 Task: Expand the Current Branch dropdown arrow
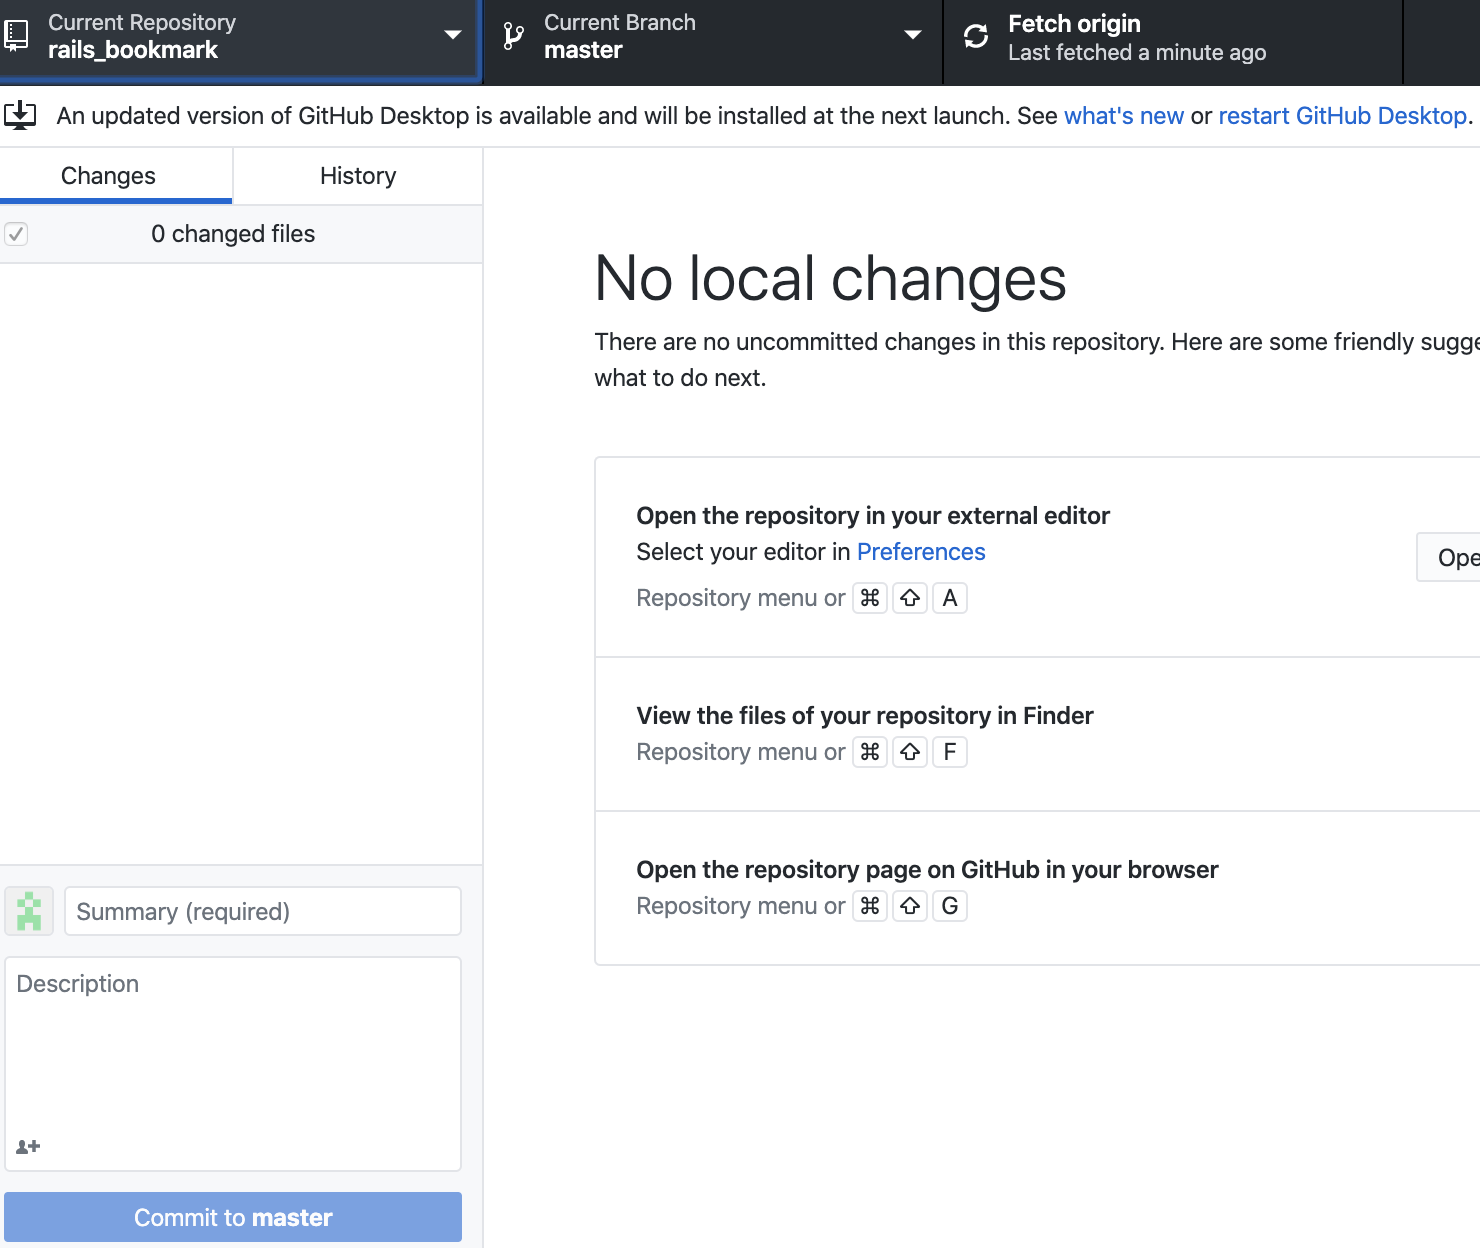click(912, 35)
